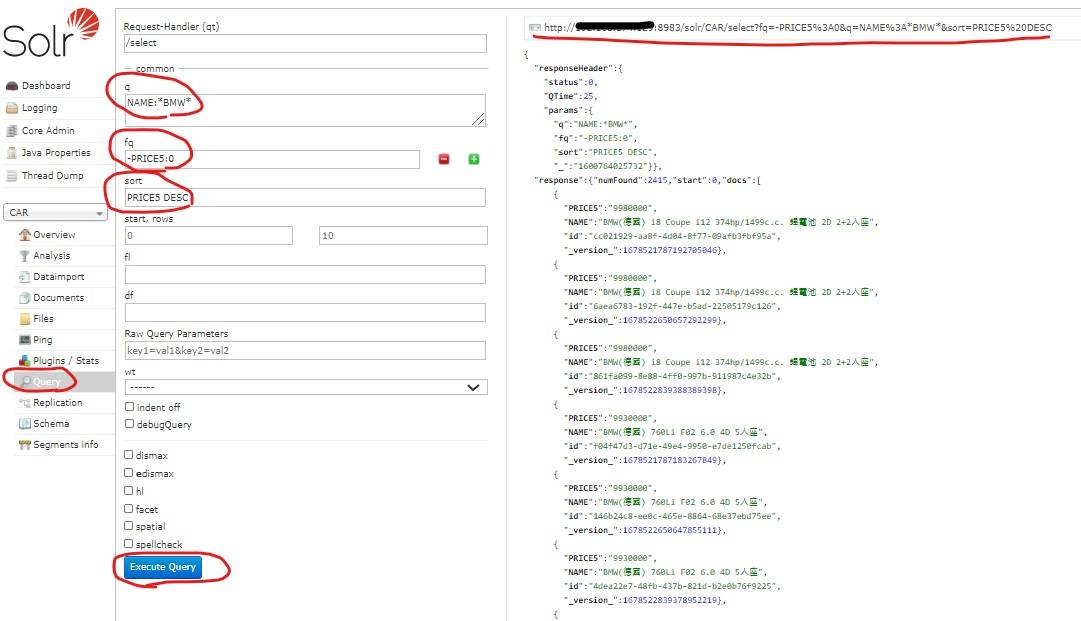This screenshot has width=1081, height=621.
Task: Click the Request-Handler (qt) input field
Action: 305,43
